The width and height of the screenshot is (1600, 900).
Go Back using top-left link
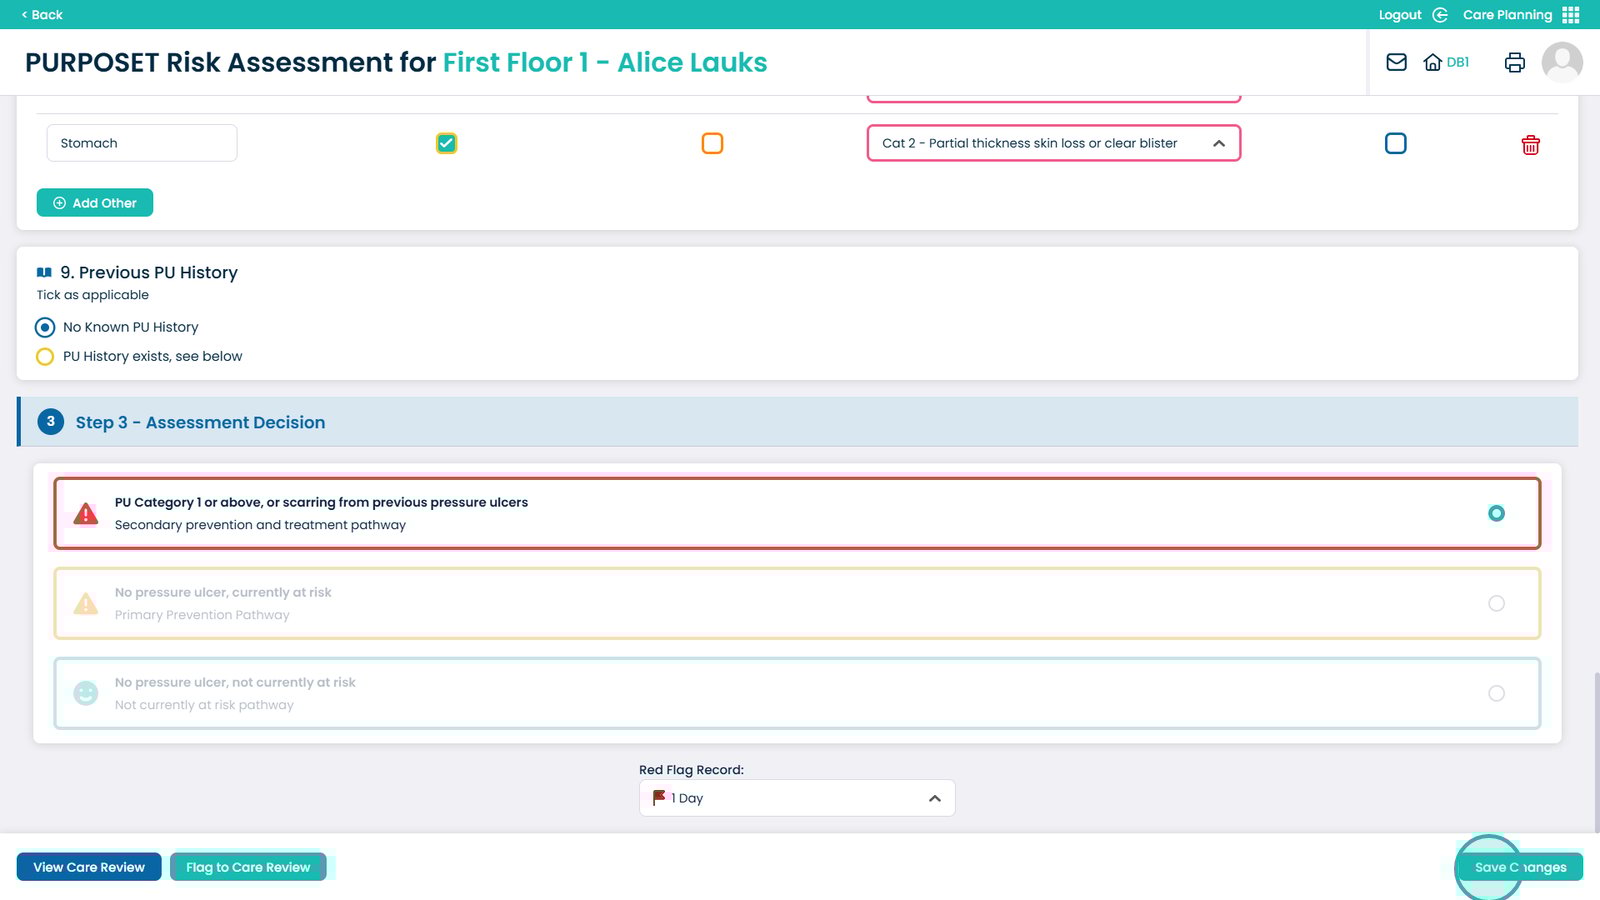pos(42,15)
